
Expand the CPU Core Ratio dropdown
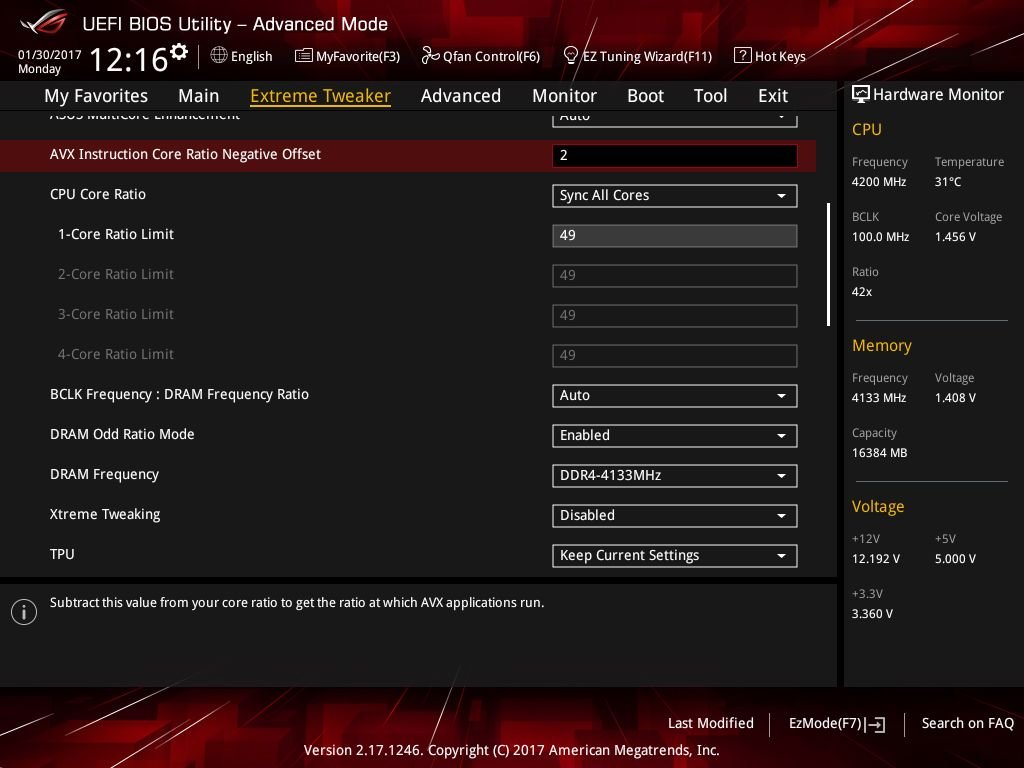(675, 195)
